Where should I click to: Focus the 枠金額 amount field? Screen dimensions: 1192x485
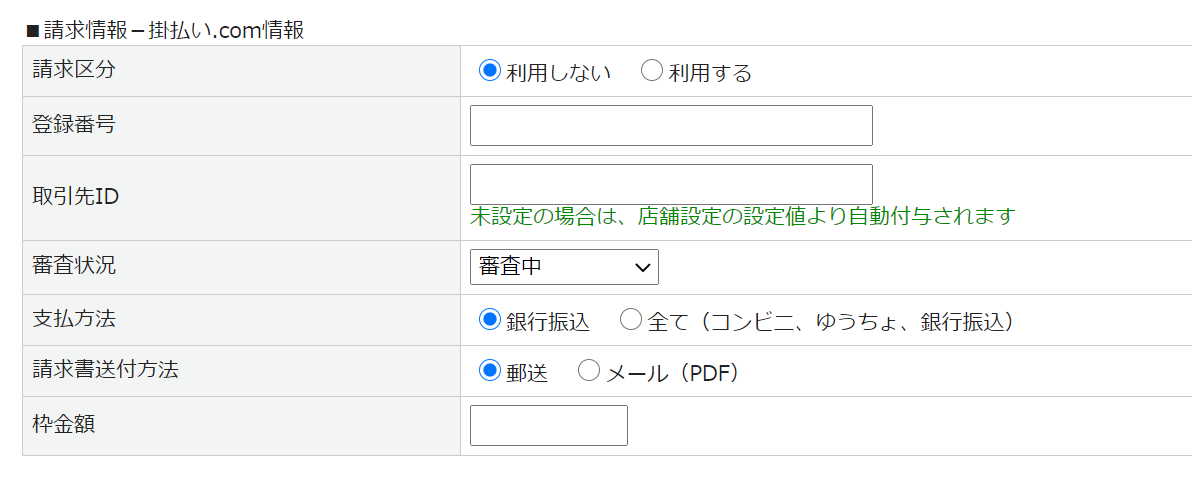548,425
